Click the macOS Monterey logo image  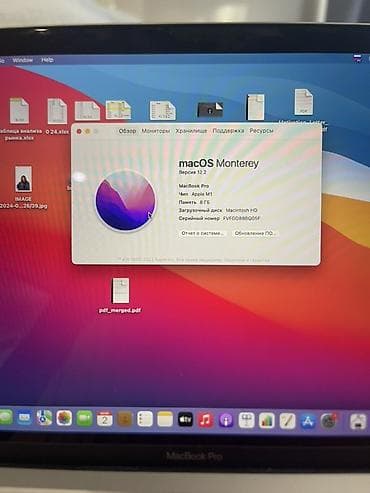(125, 200)
